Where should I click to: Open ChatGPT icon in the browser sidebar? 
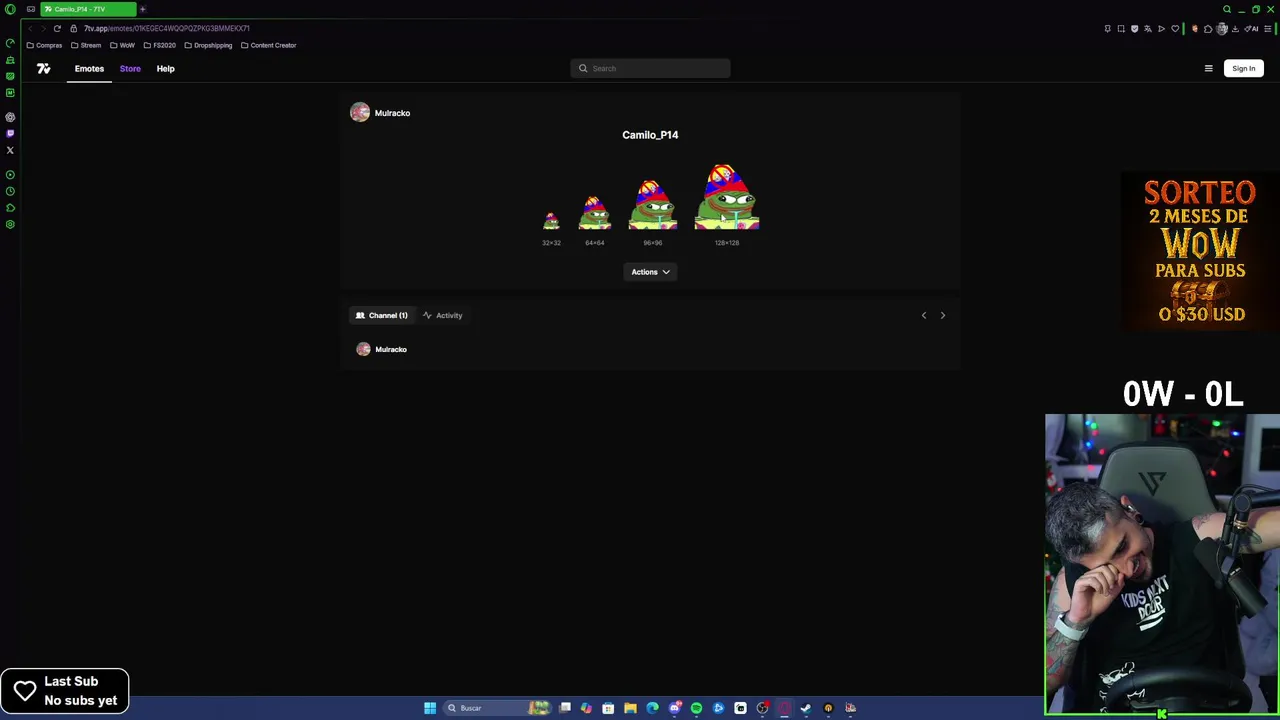10,117
